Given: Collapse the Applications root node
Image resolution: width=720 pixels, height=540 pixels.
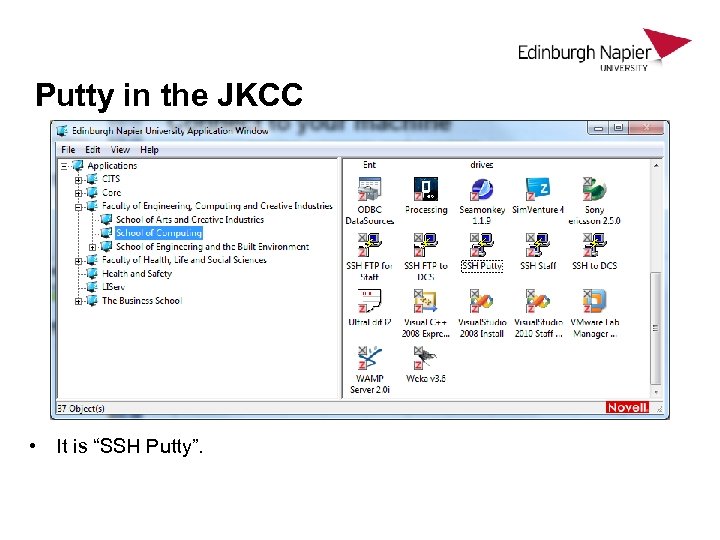Looking at the screenshot, I should (x=64, y=166).
